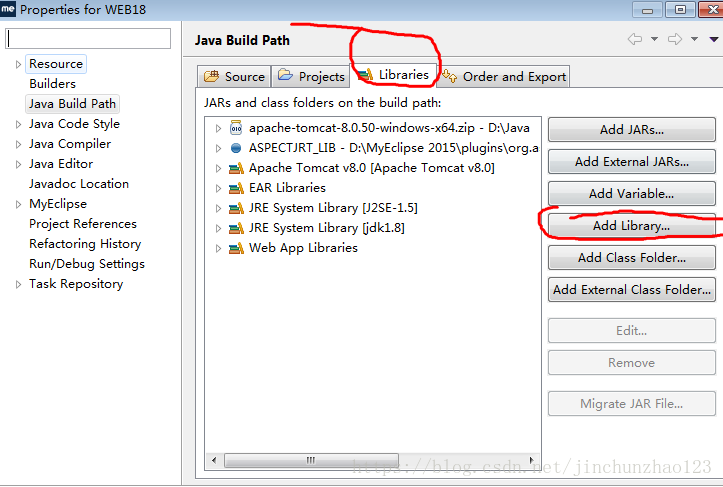The width and height of the screenshot is (723, 487).
Task: Open the view menu dropdown triangle
Action: (x=714, y=39)
